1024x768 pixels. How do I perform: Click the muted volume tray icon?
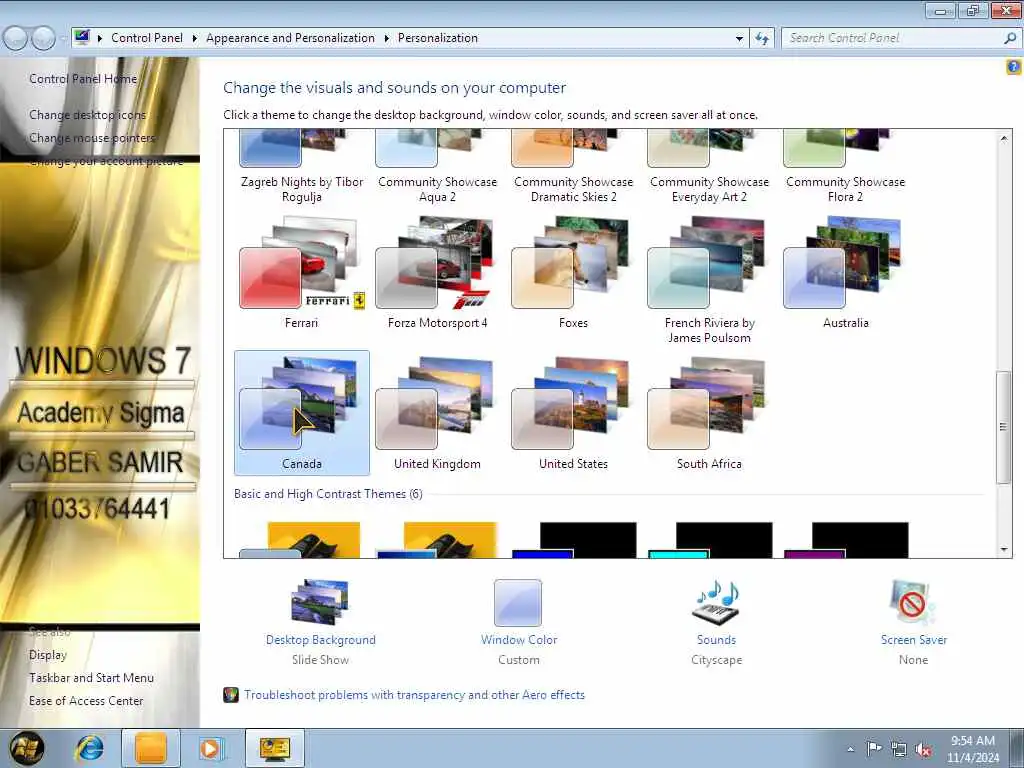click(923, 749)
